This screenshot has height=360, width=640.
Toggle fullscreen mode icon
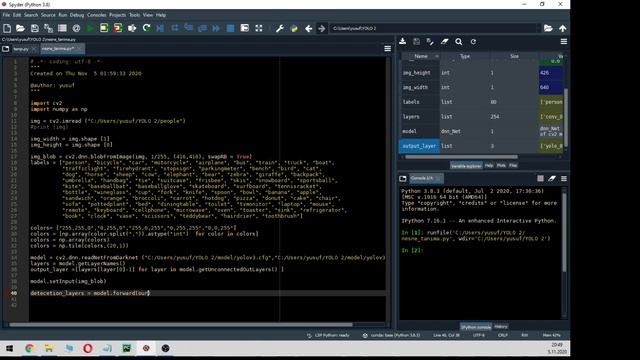(x=259, y=28)
